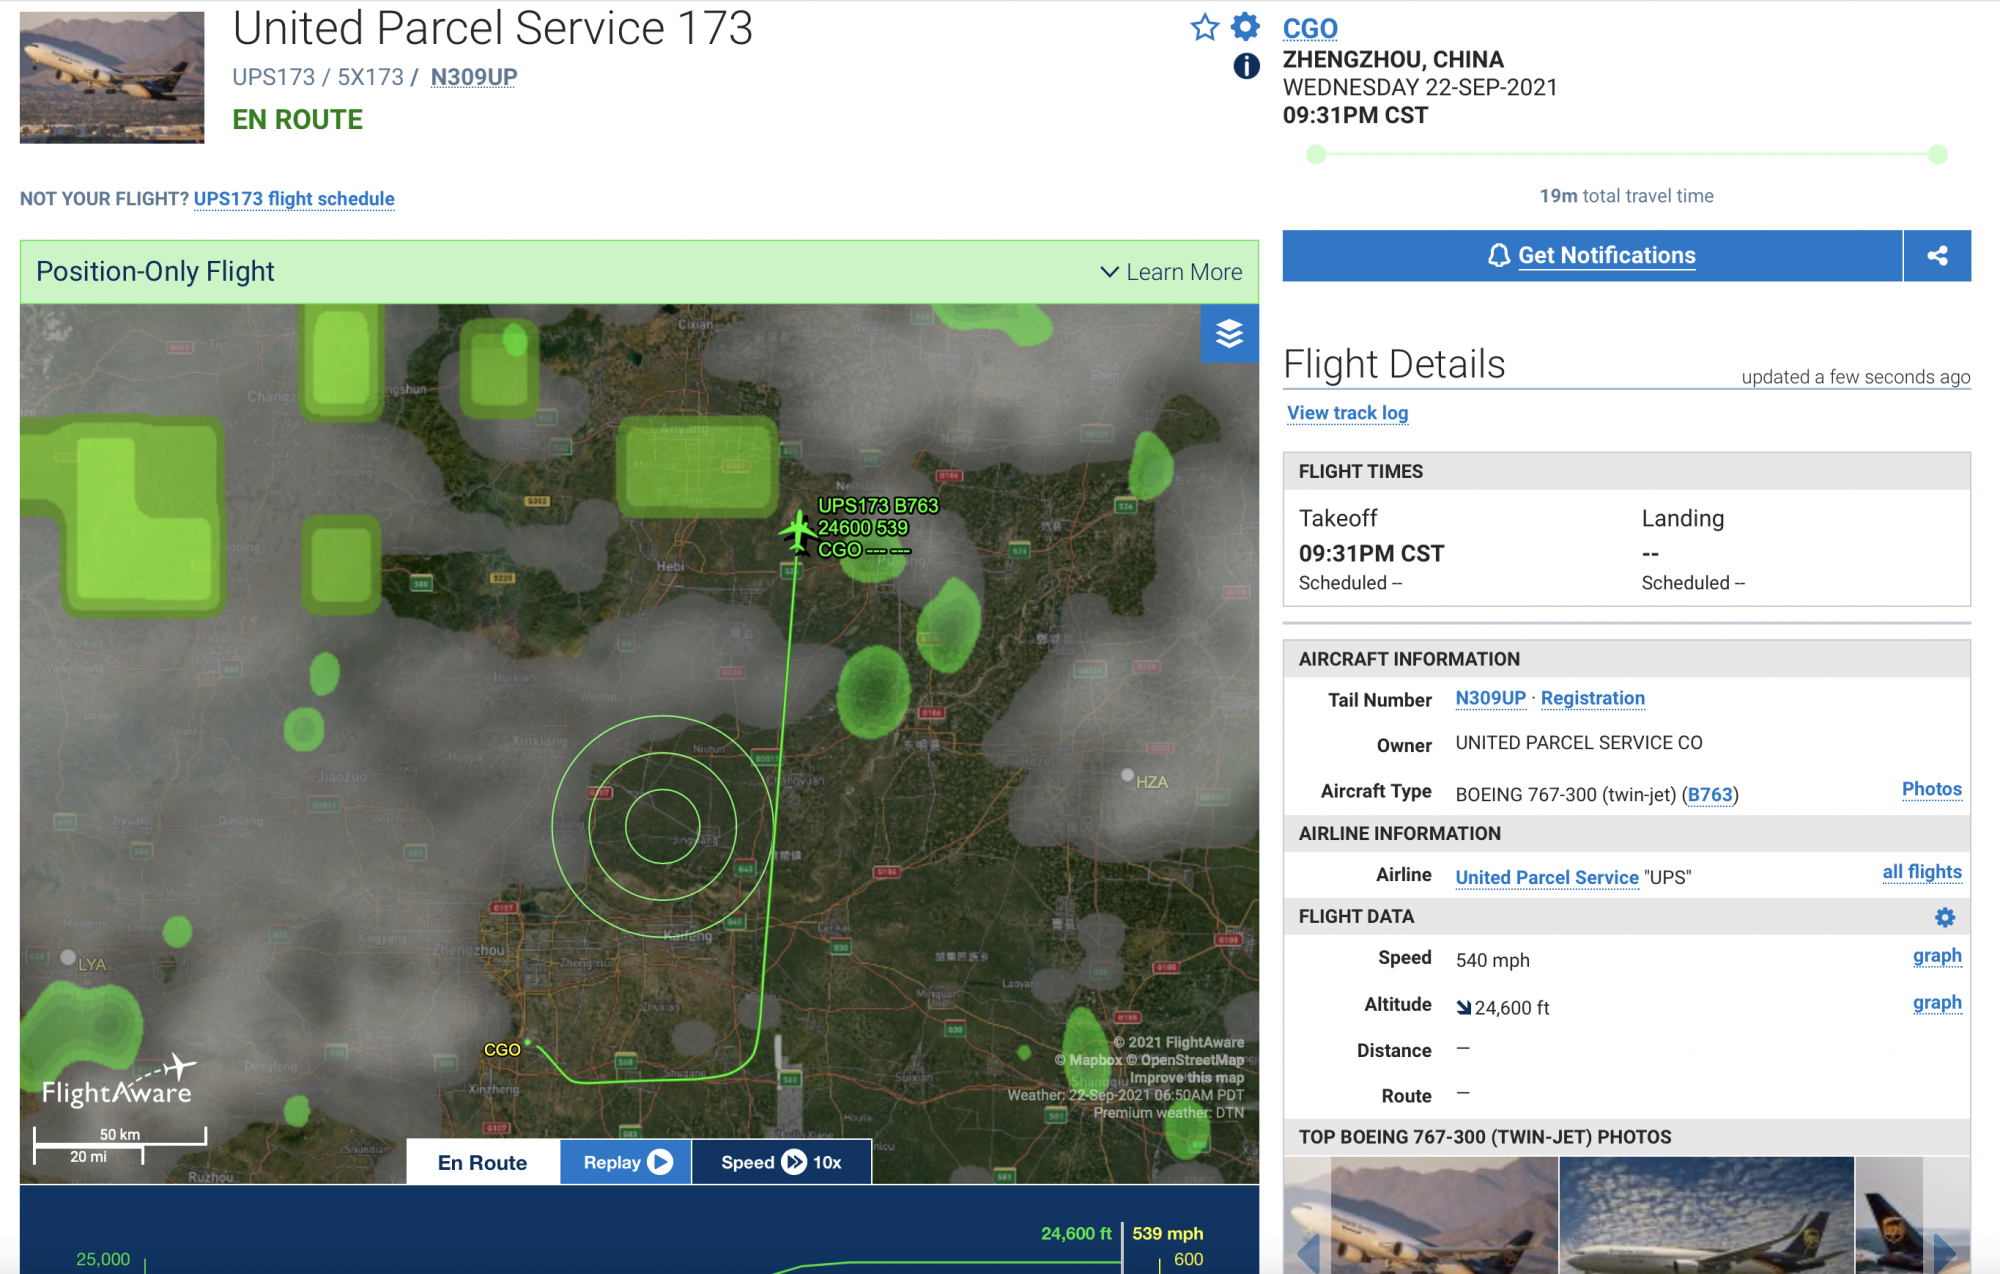
Task: Open the Flight Data settings gear
Action: (x=1945, y=917)
